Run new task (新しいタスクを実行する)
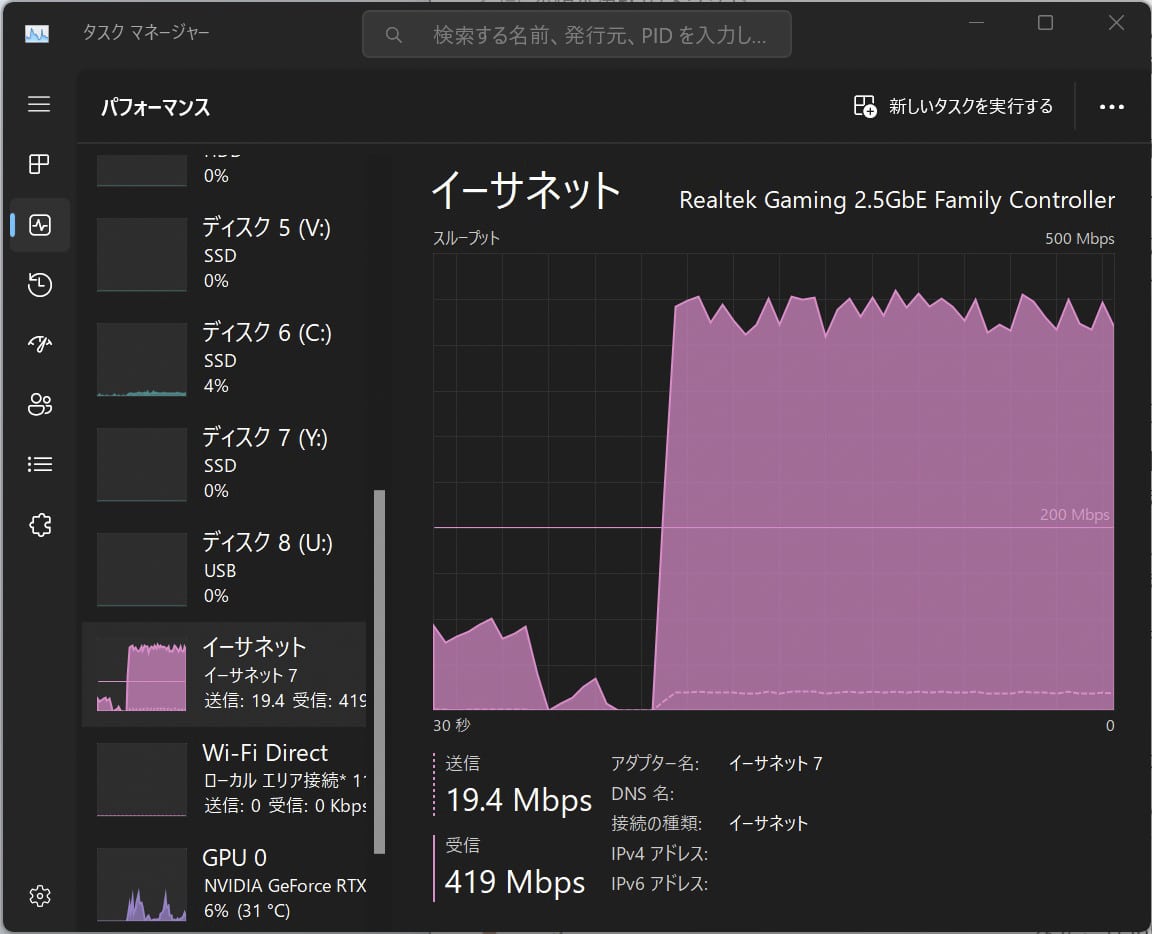 [x=954, y=107]
